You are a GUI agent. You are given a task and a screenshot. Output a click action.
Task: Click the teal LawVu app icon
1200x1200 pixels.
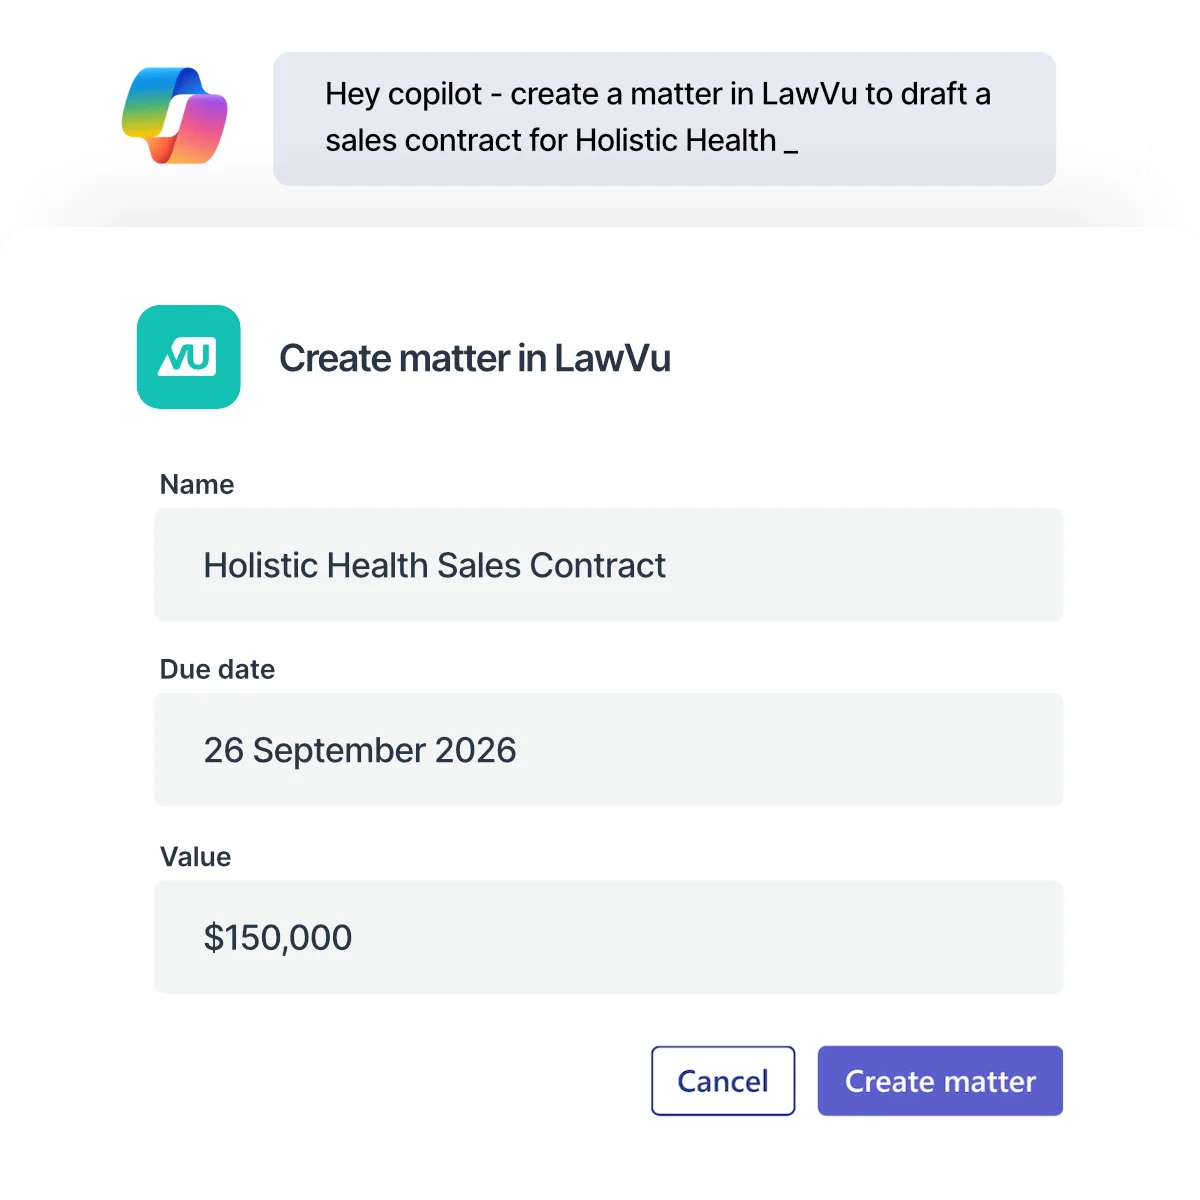[189, 357]
